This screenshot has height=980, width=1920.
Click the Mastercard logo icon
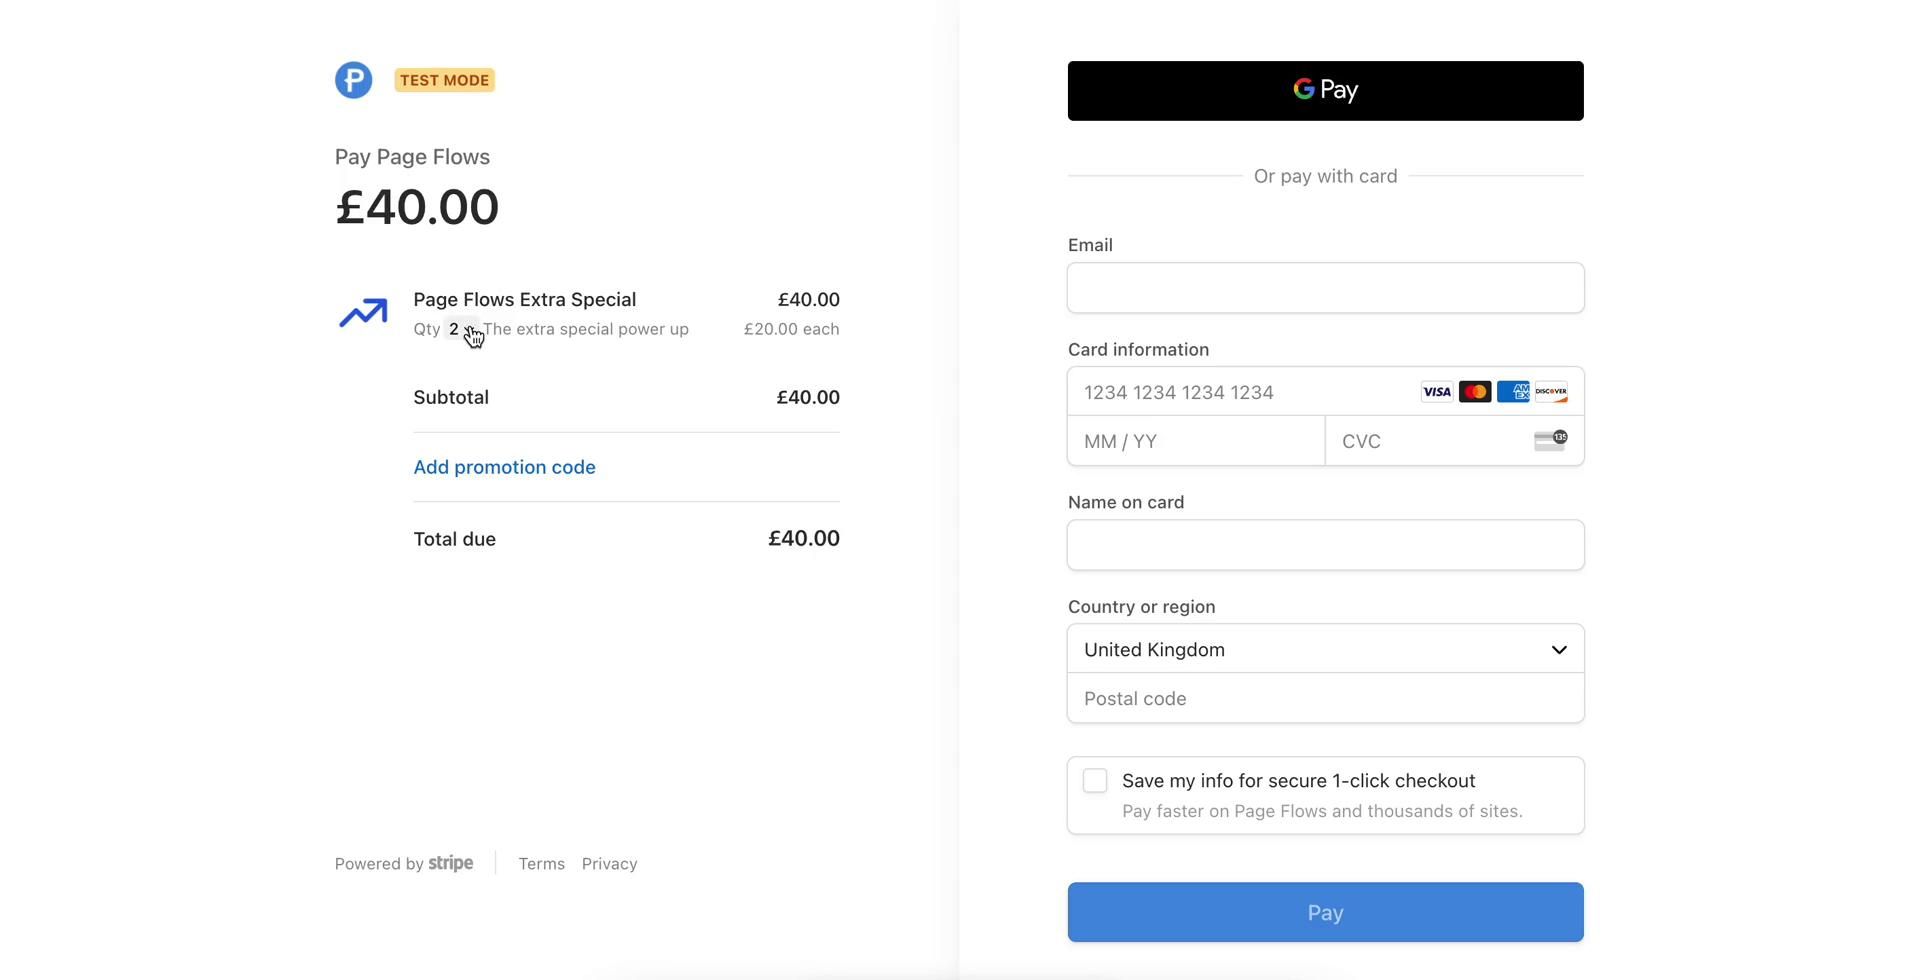tap(1474, 392)
